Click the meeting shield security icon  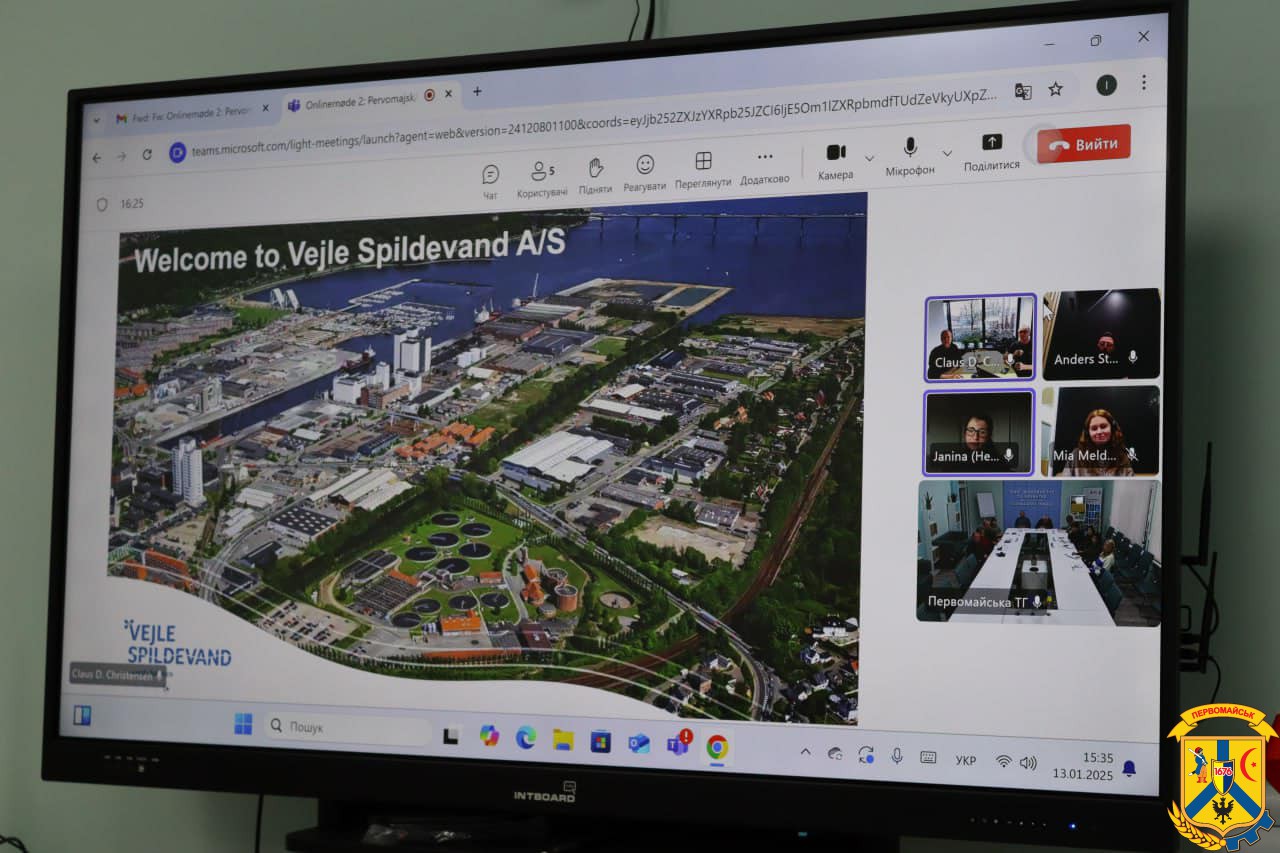tap(102, 204)
